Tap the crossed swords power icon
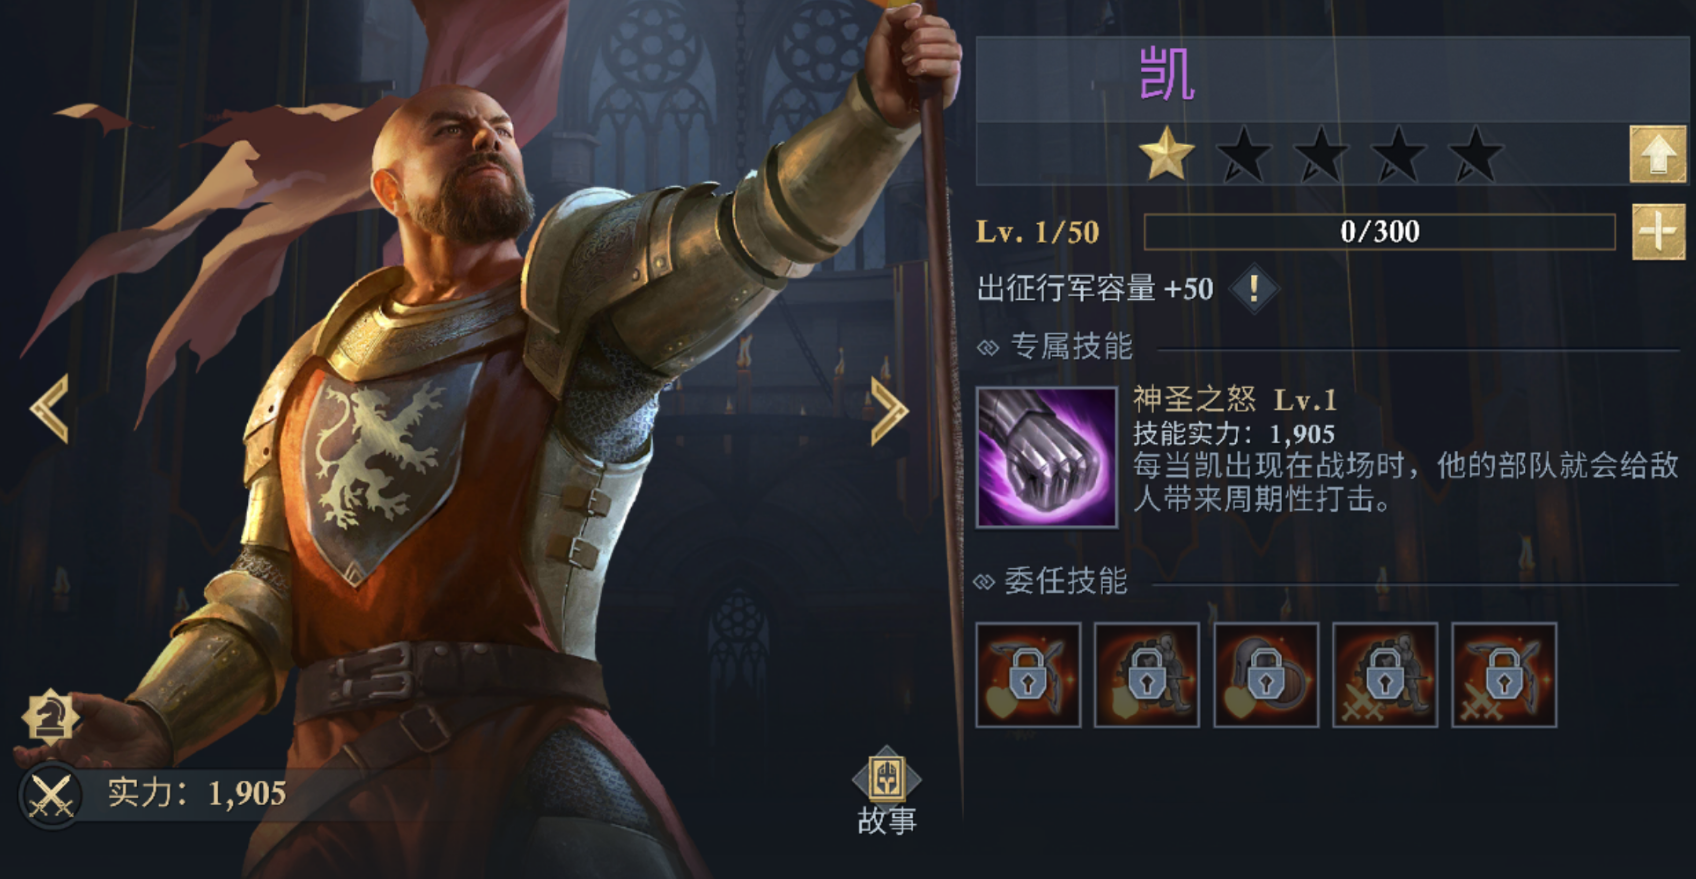Viewport: 1696px width, 879px height. [51, 796]
